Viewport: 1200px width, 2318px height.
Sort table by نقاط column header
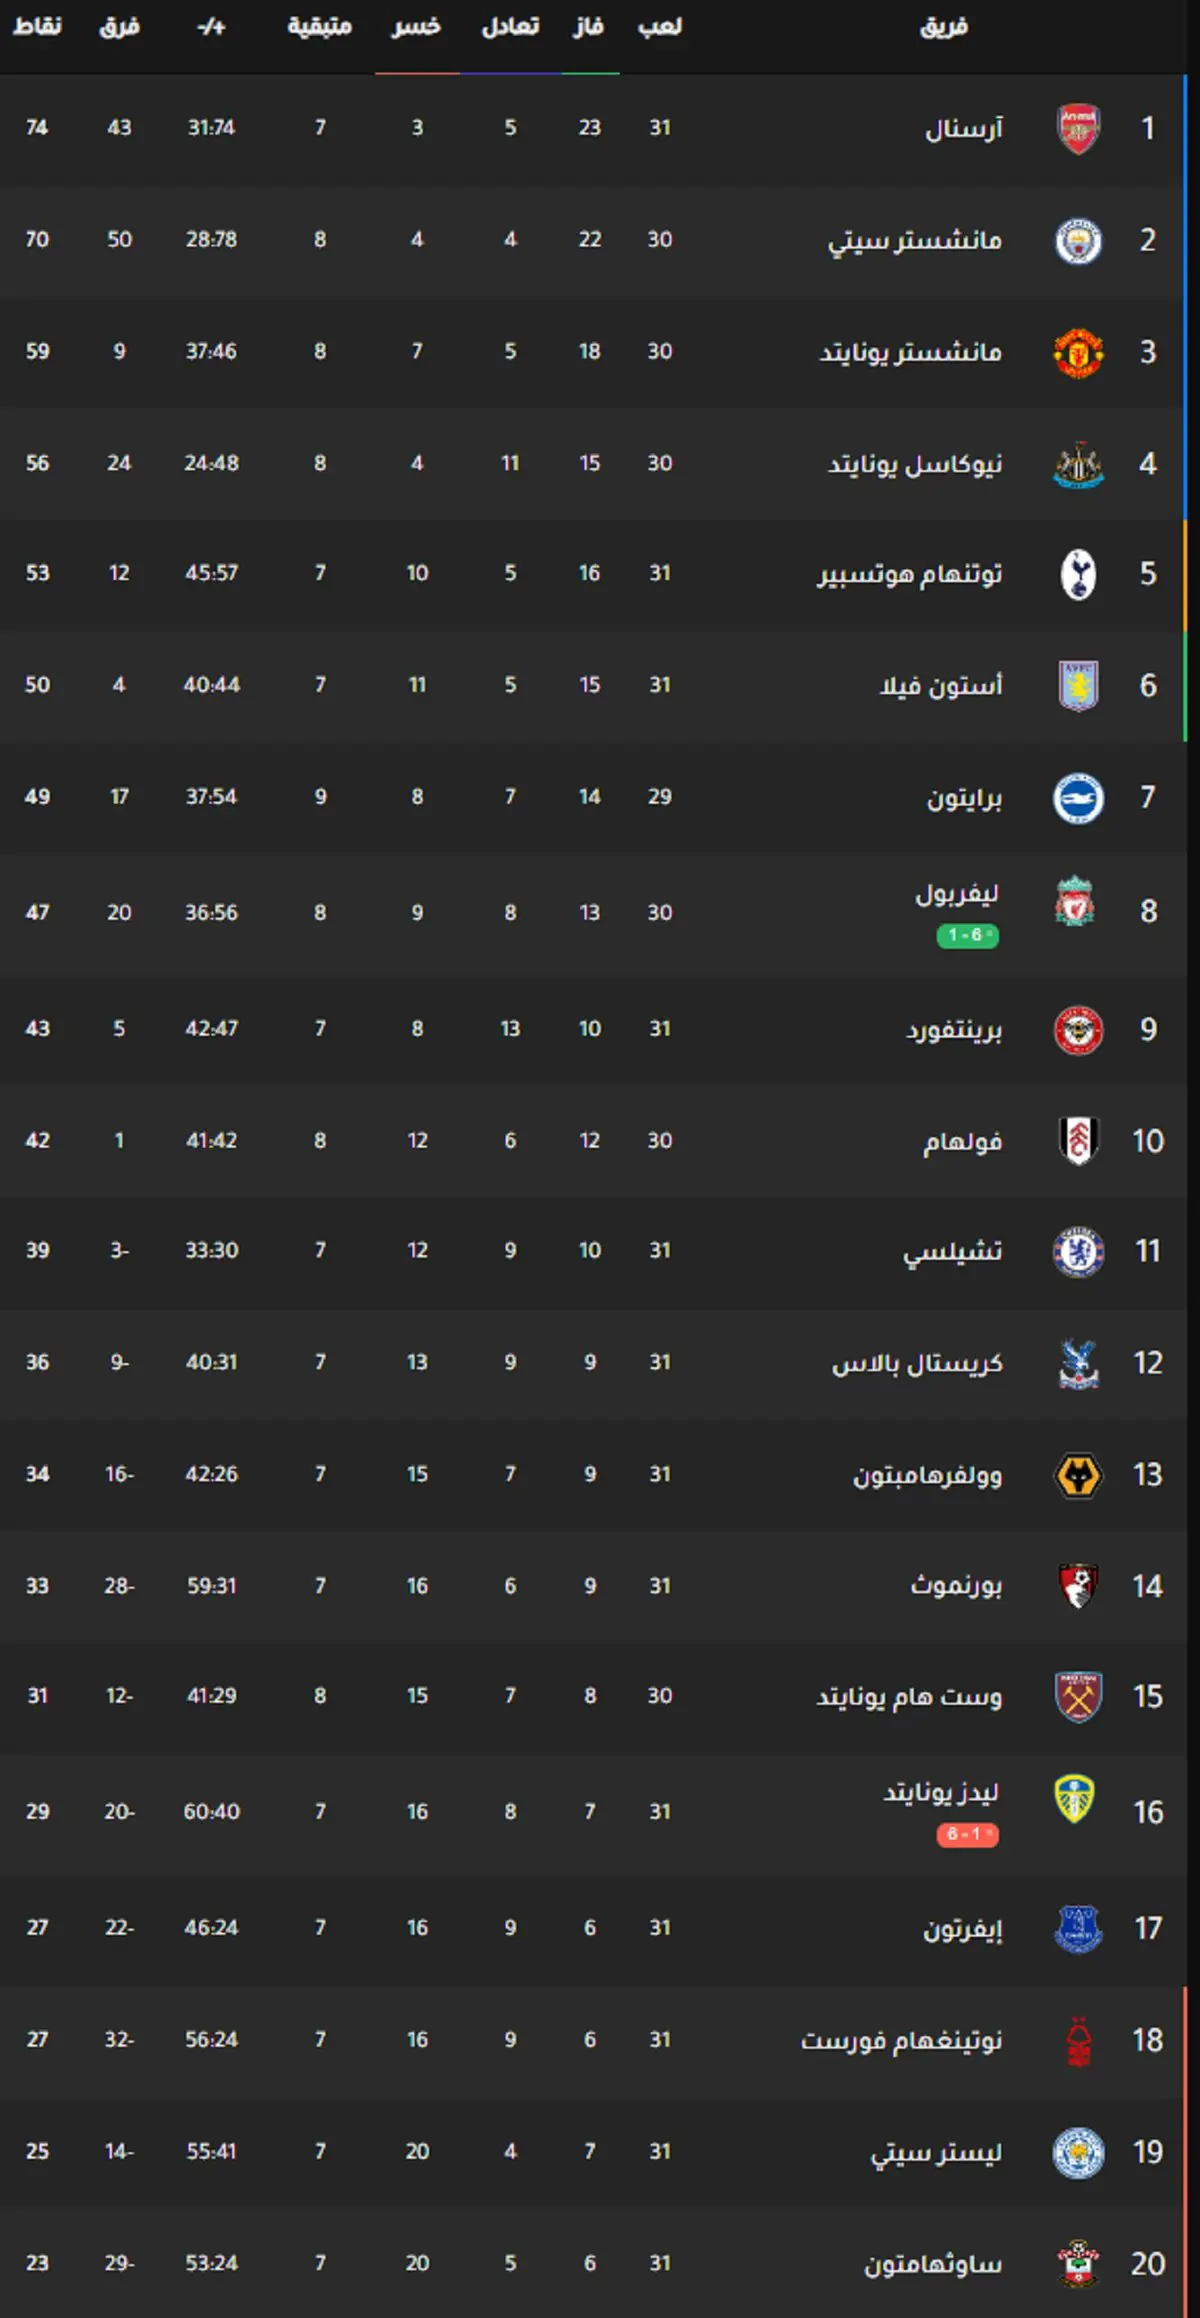(37, 27)
